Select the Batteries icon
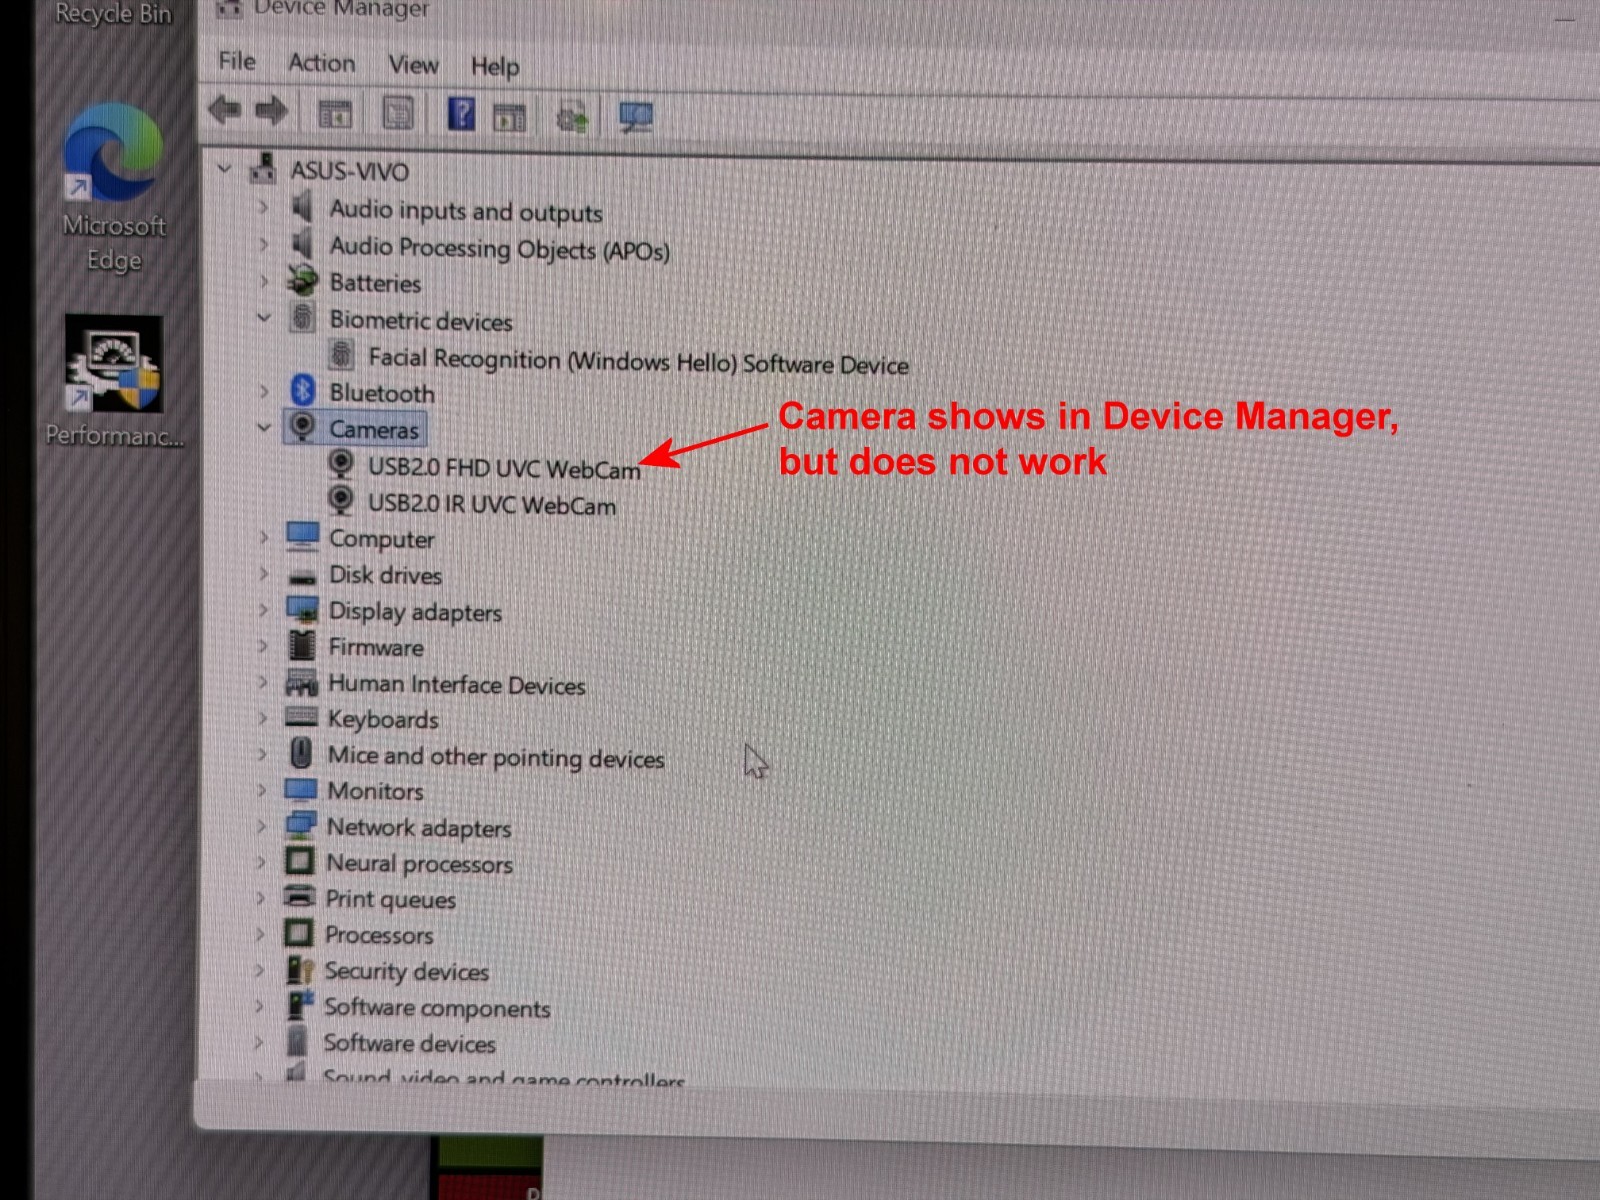Screen dimensions: 1600x1200 [x=302, y=281]
